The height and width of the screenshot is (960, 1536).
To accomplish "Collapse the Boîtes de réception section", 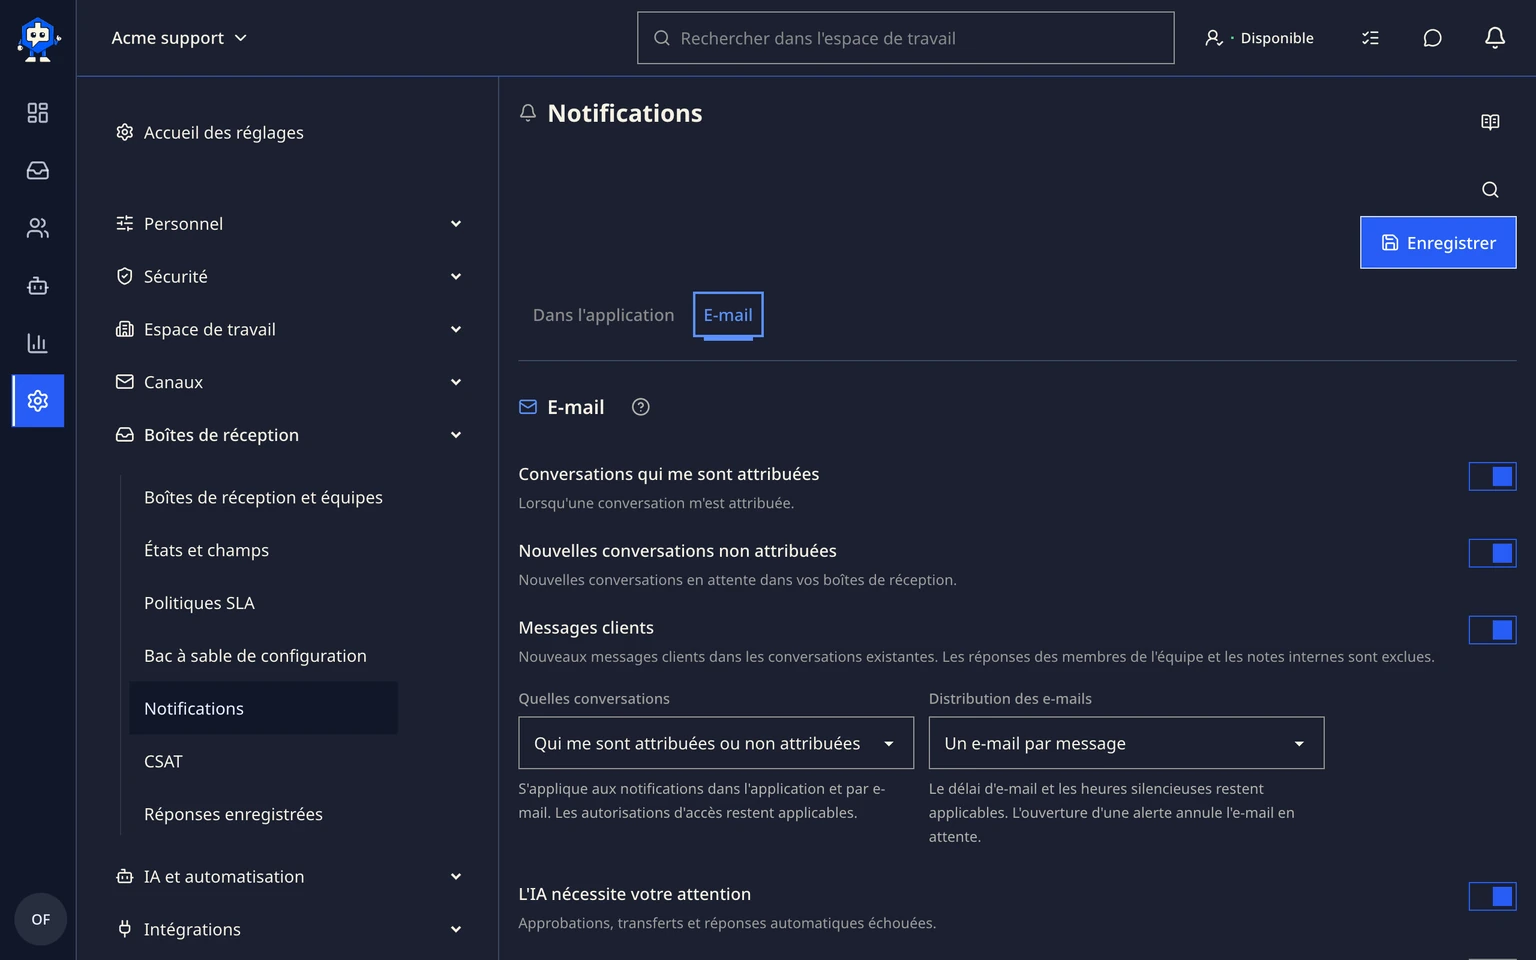I will point(289,435).
